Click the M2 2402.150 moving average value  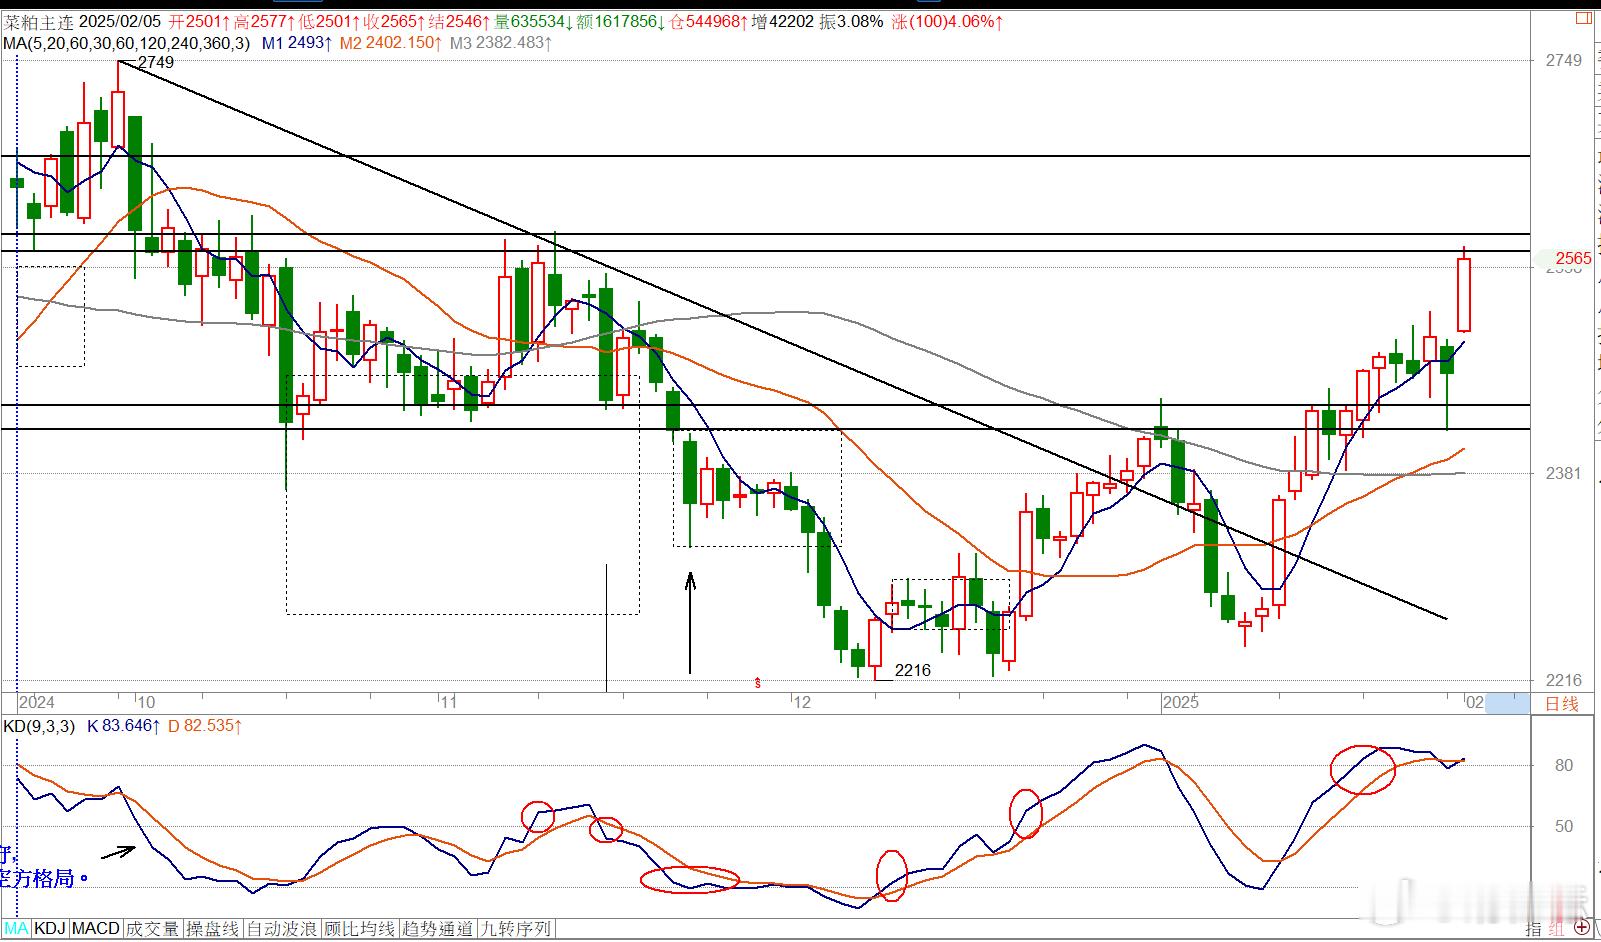point(390,43)
